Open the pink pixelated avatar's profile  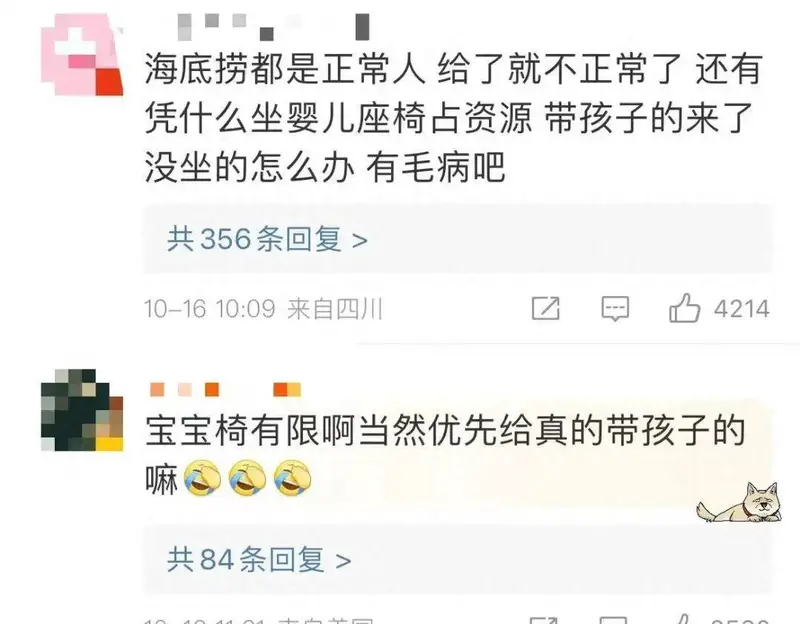point(82,55)
